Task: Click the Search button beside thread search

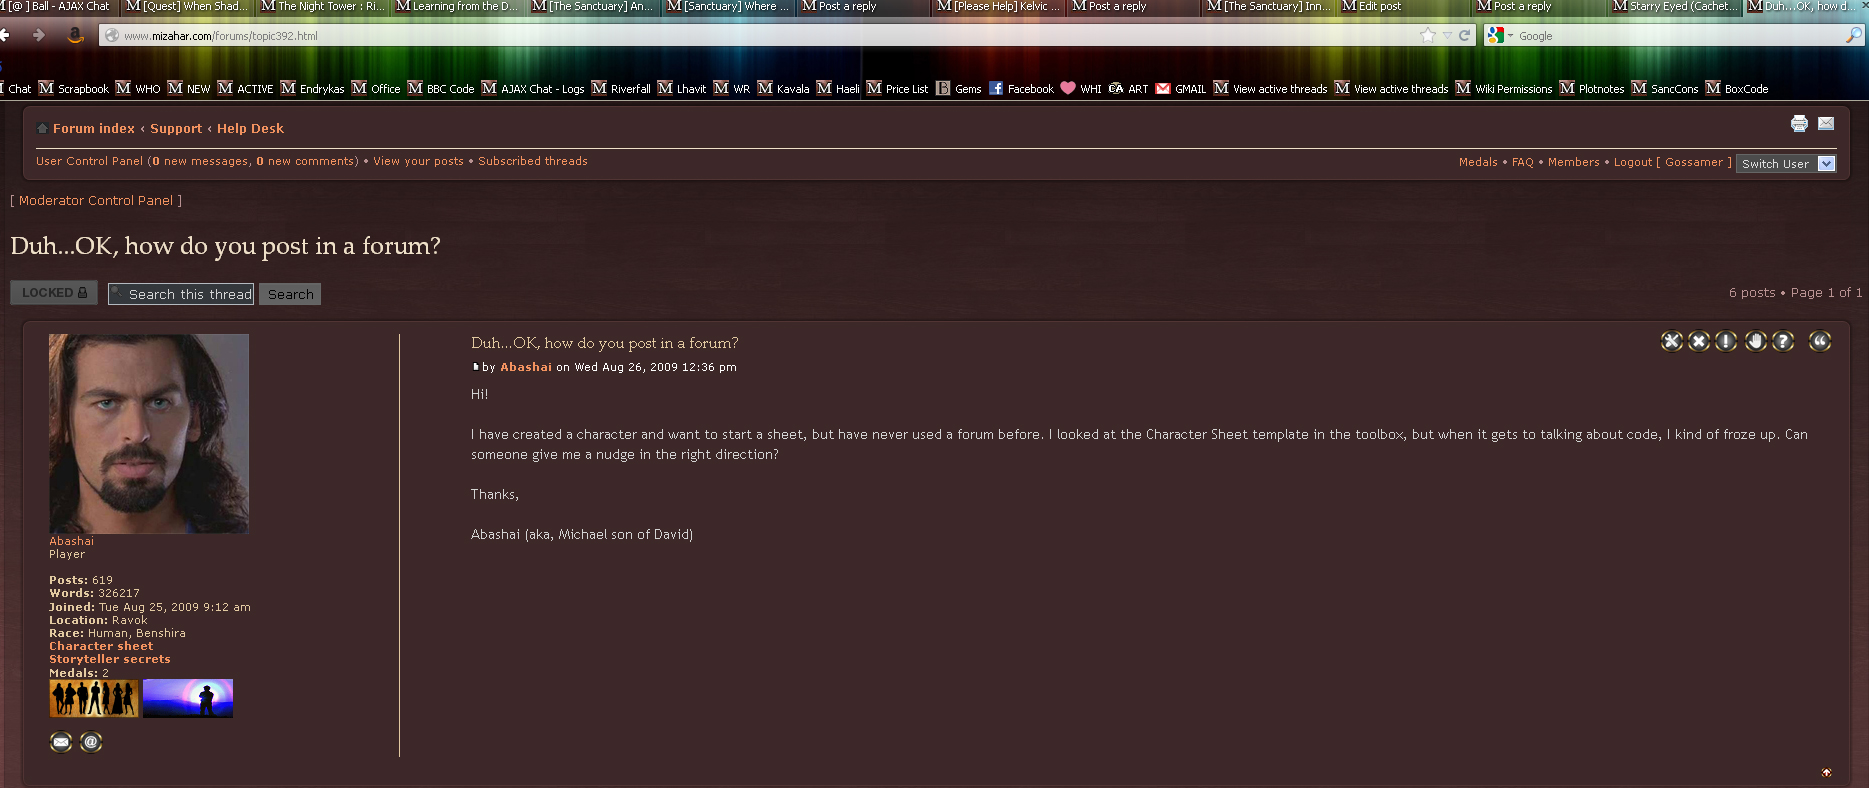Action: tap(290, 294)
